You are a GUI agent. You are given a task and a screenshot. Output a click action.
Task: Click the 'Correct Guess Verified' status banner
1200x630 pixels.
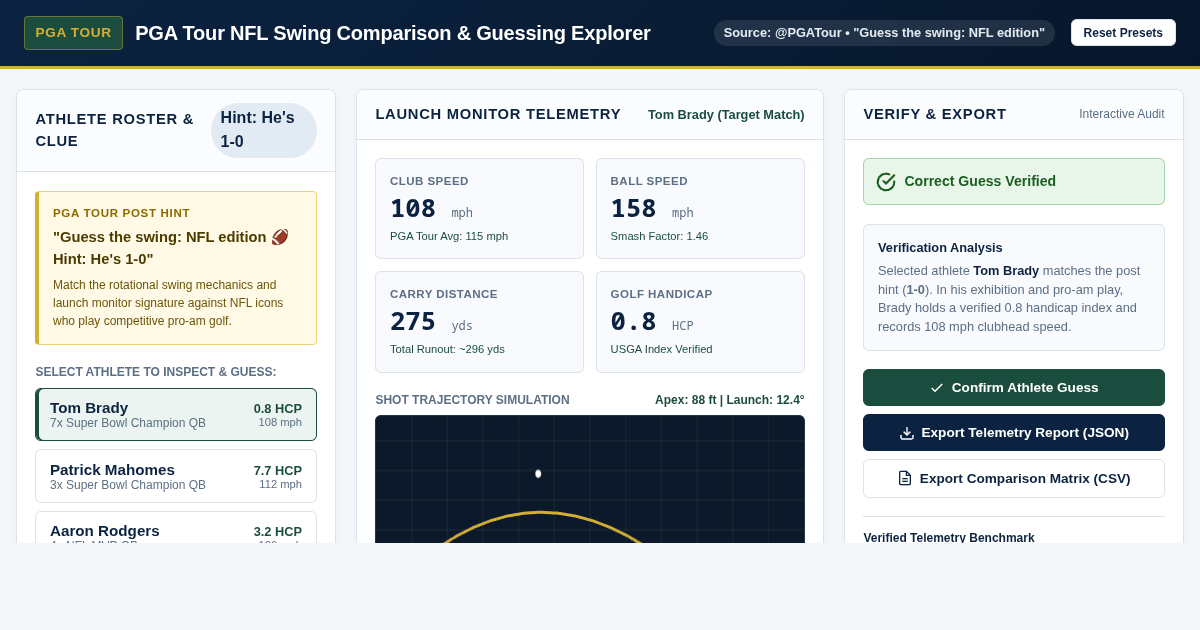[x=1014, y=182]
